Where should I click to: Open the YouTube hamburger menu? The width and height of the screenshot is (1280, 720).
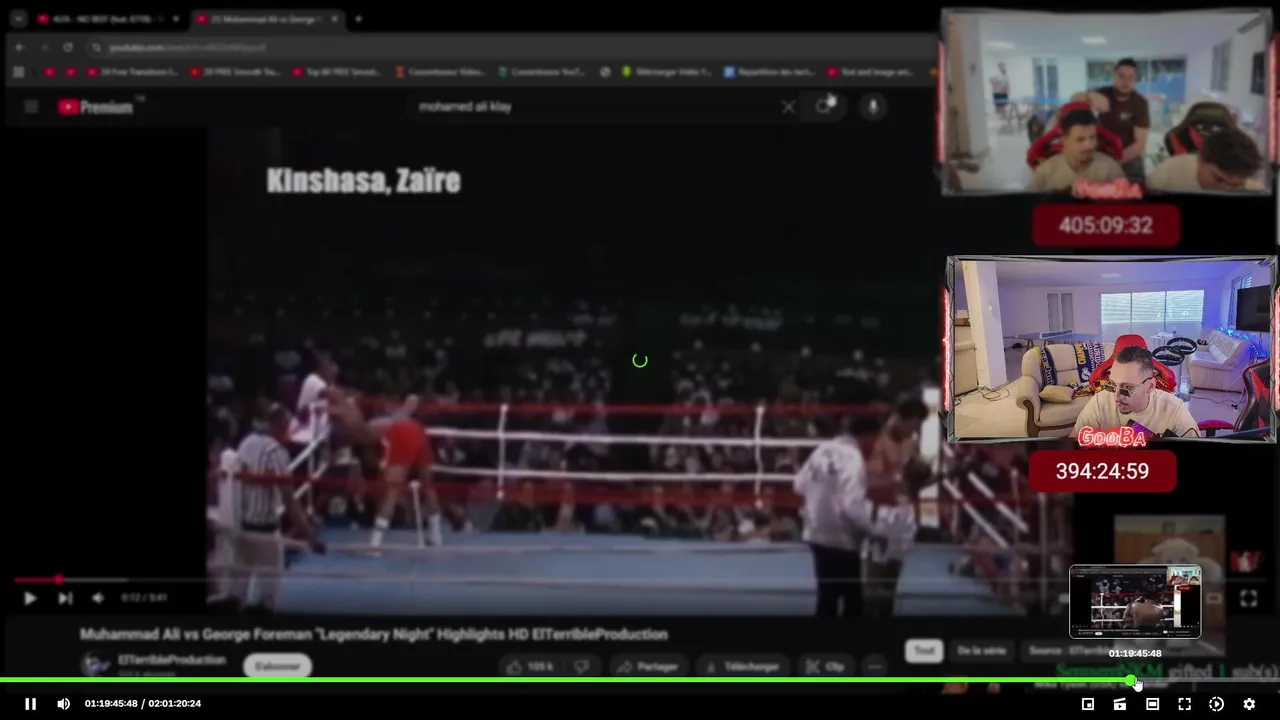click(x=31, y=106)
